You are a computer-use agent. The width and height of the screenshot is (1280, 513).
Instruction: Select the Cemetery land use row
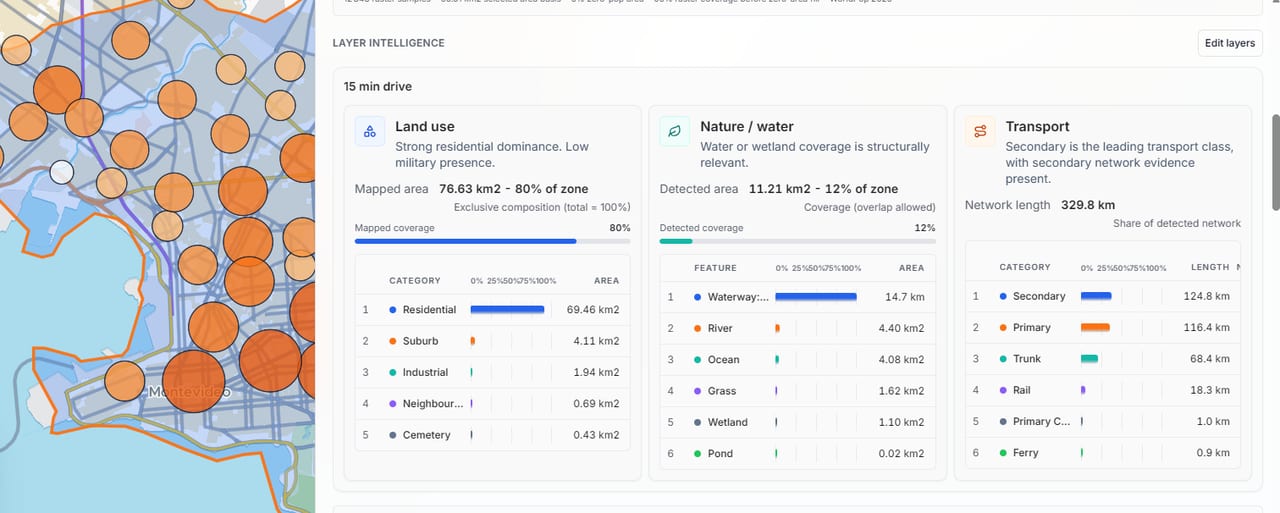(493, 435)
